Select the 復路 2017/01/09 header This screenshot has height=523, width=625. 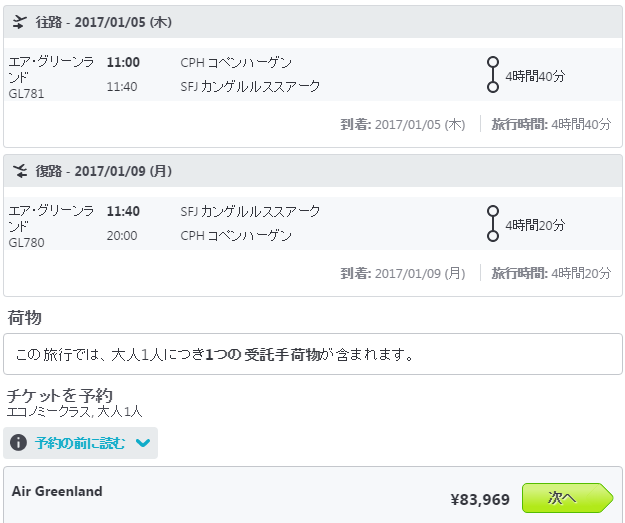point(313,171)
